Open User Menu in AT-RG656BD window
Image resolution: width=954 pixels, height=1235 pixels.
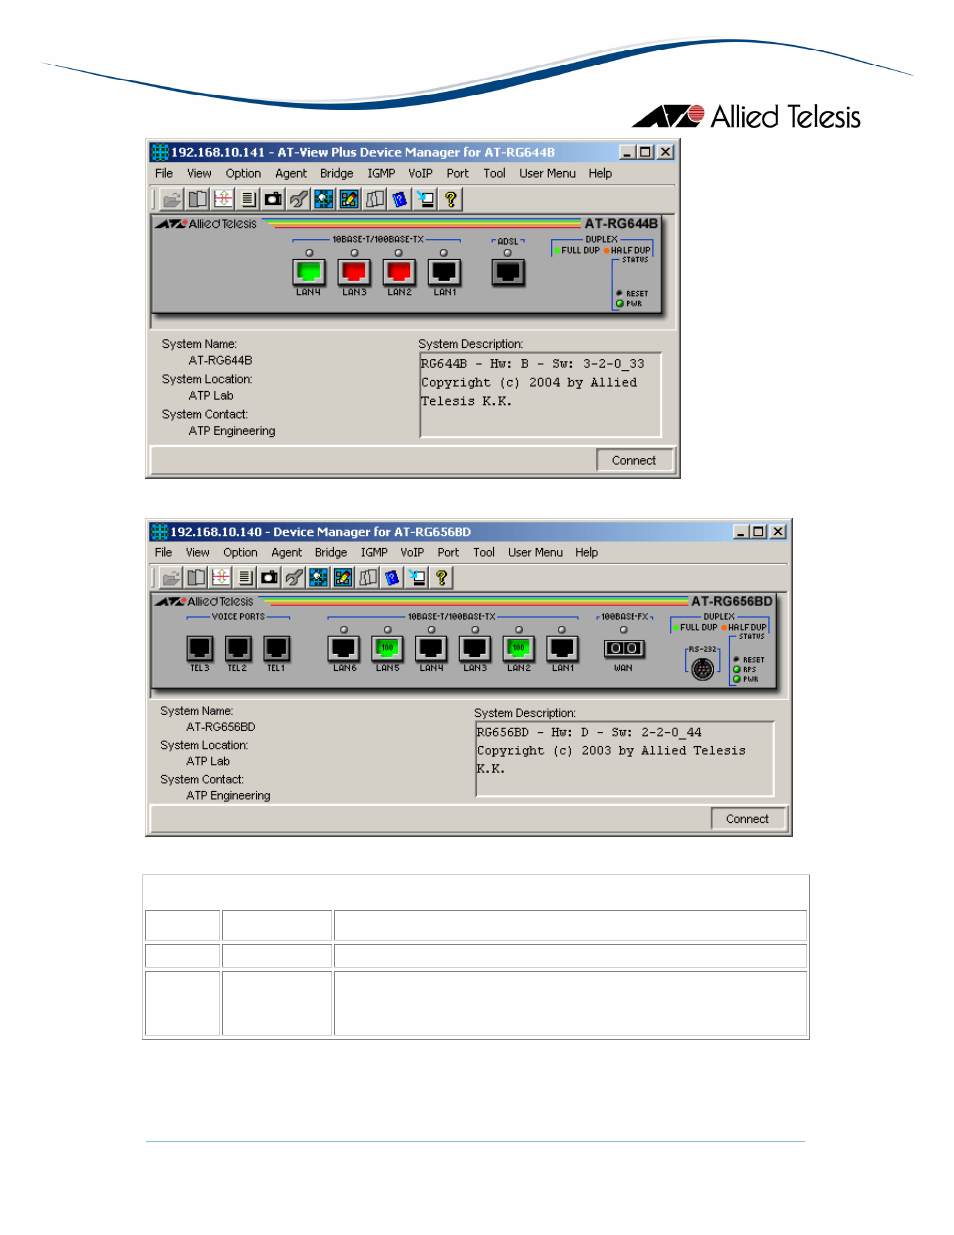tap(535, 552)
